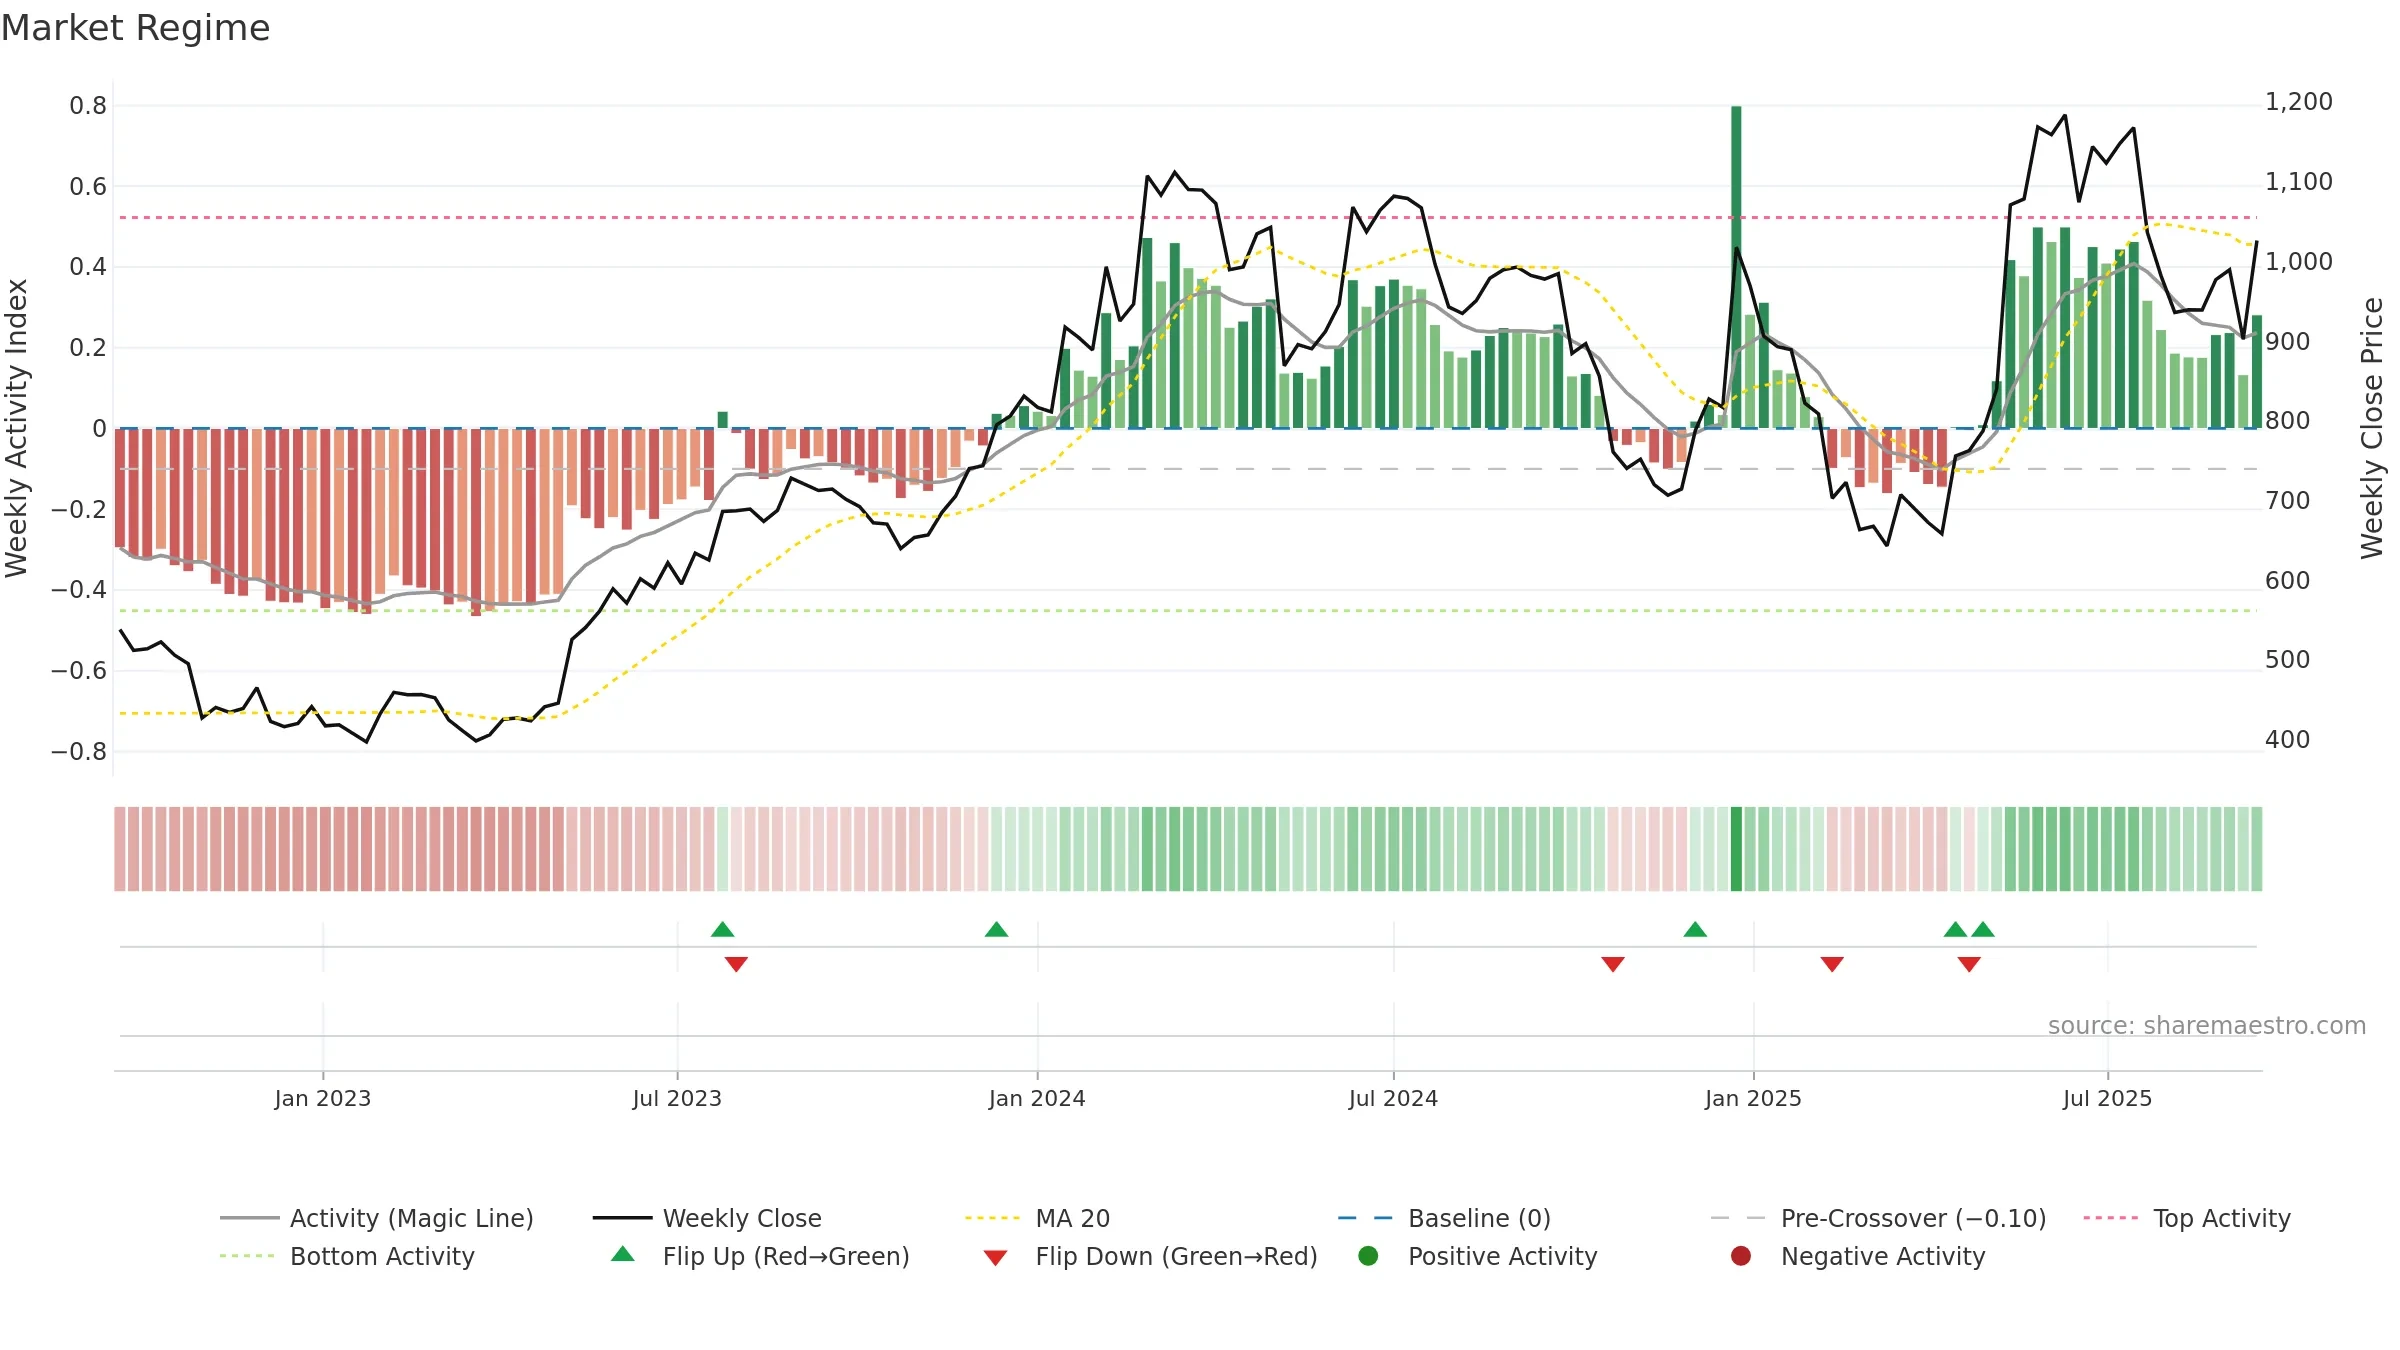Click the Flip Up (Red→Green) legend entry
This screenshot has height=1350, width=2400.
coord(760,1256)
